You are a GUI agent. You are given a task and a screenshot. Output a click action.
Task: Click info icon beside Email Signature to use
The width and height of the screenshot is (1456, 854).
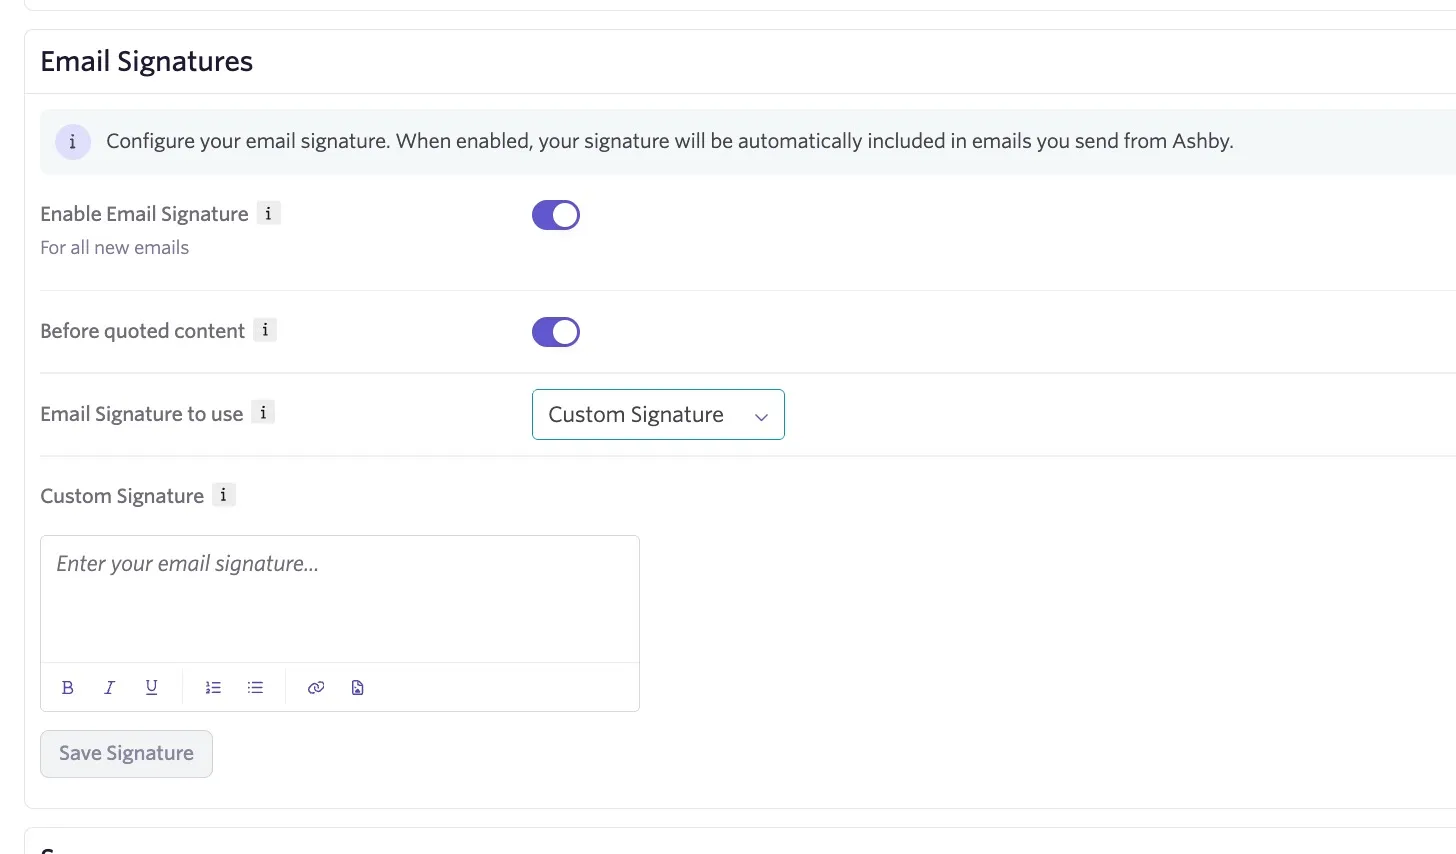point(263,412)
